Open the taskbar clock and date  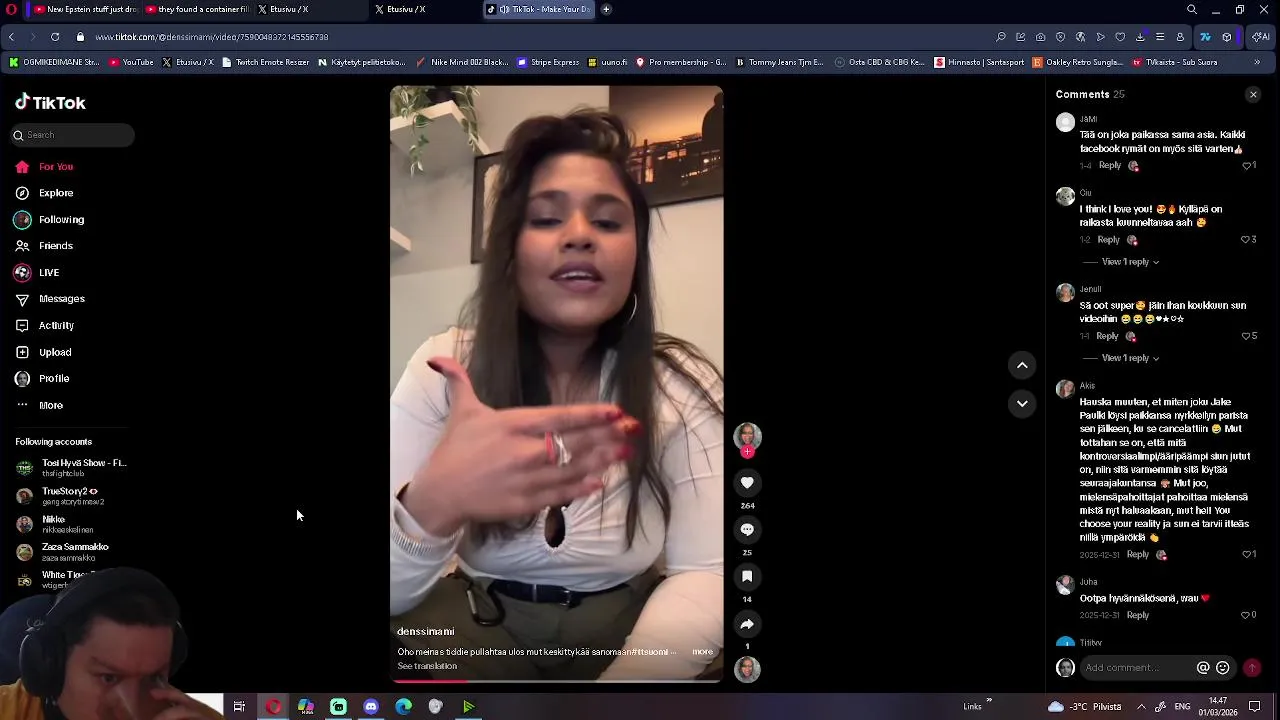pos(1217,707)
